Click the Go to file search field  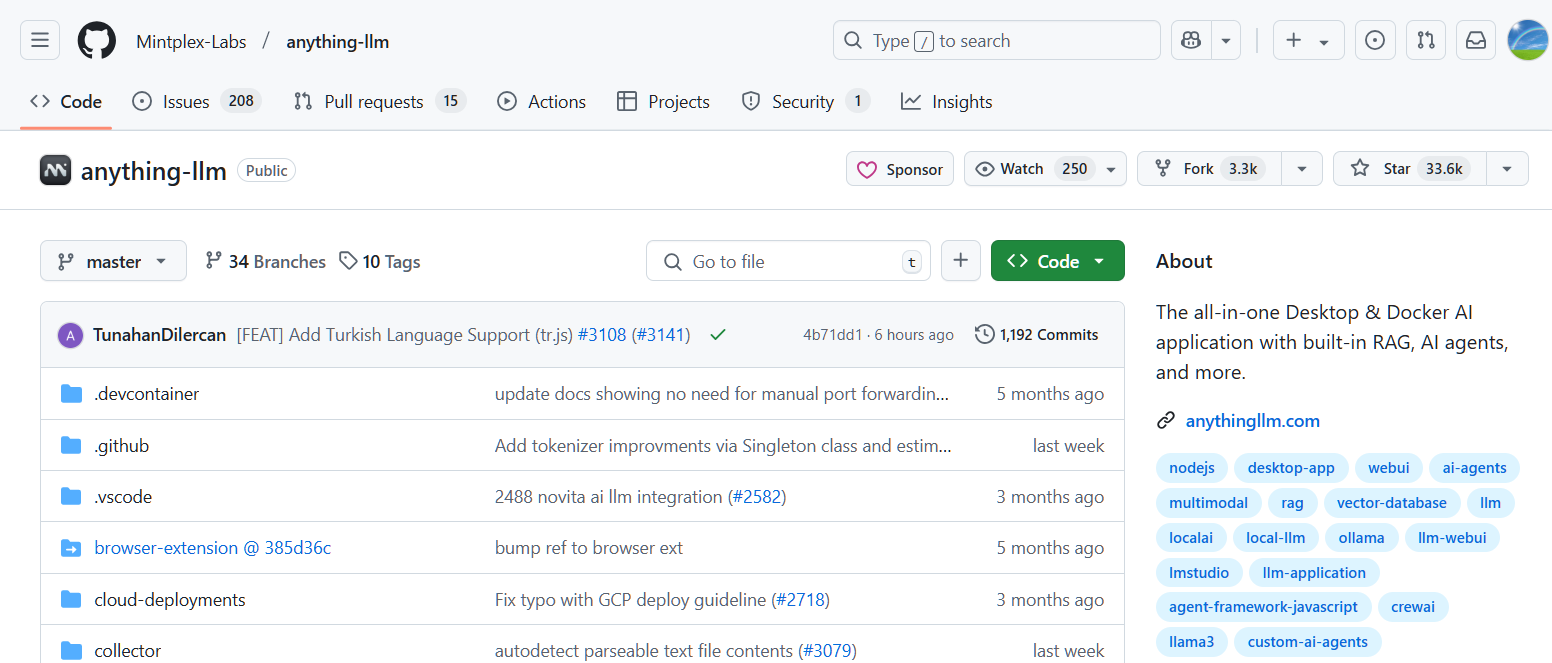(788, 261)
